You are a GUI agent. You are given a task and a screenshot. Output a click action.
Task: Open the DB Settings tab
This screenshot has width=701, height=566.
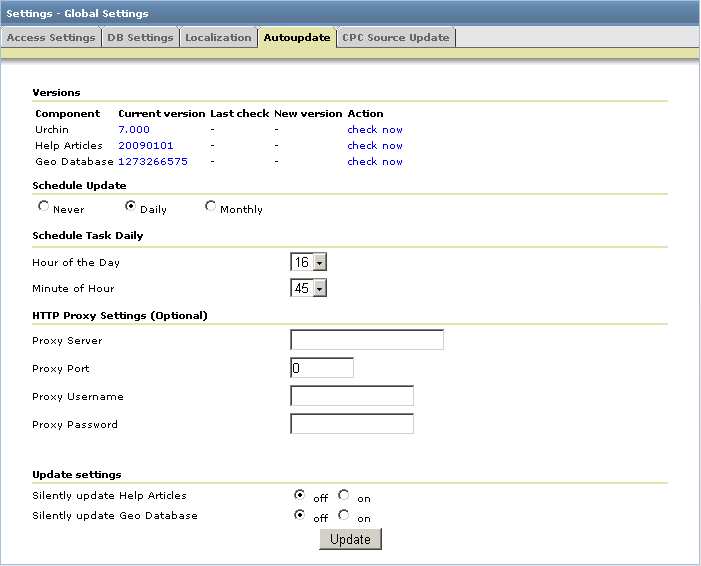[140, 37]
